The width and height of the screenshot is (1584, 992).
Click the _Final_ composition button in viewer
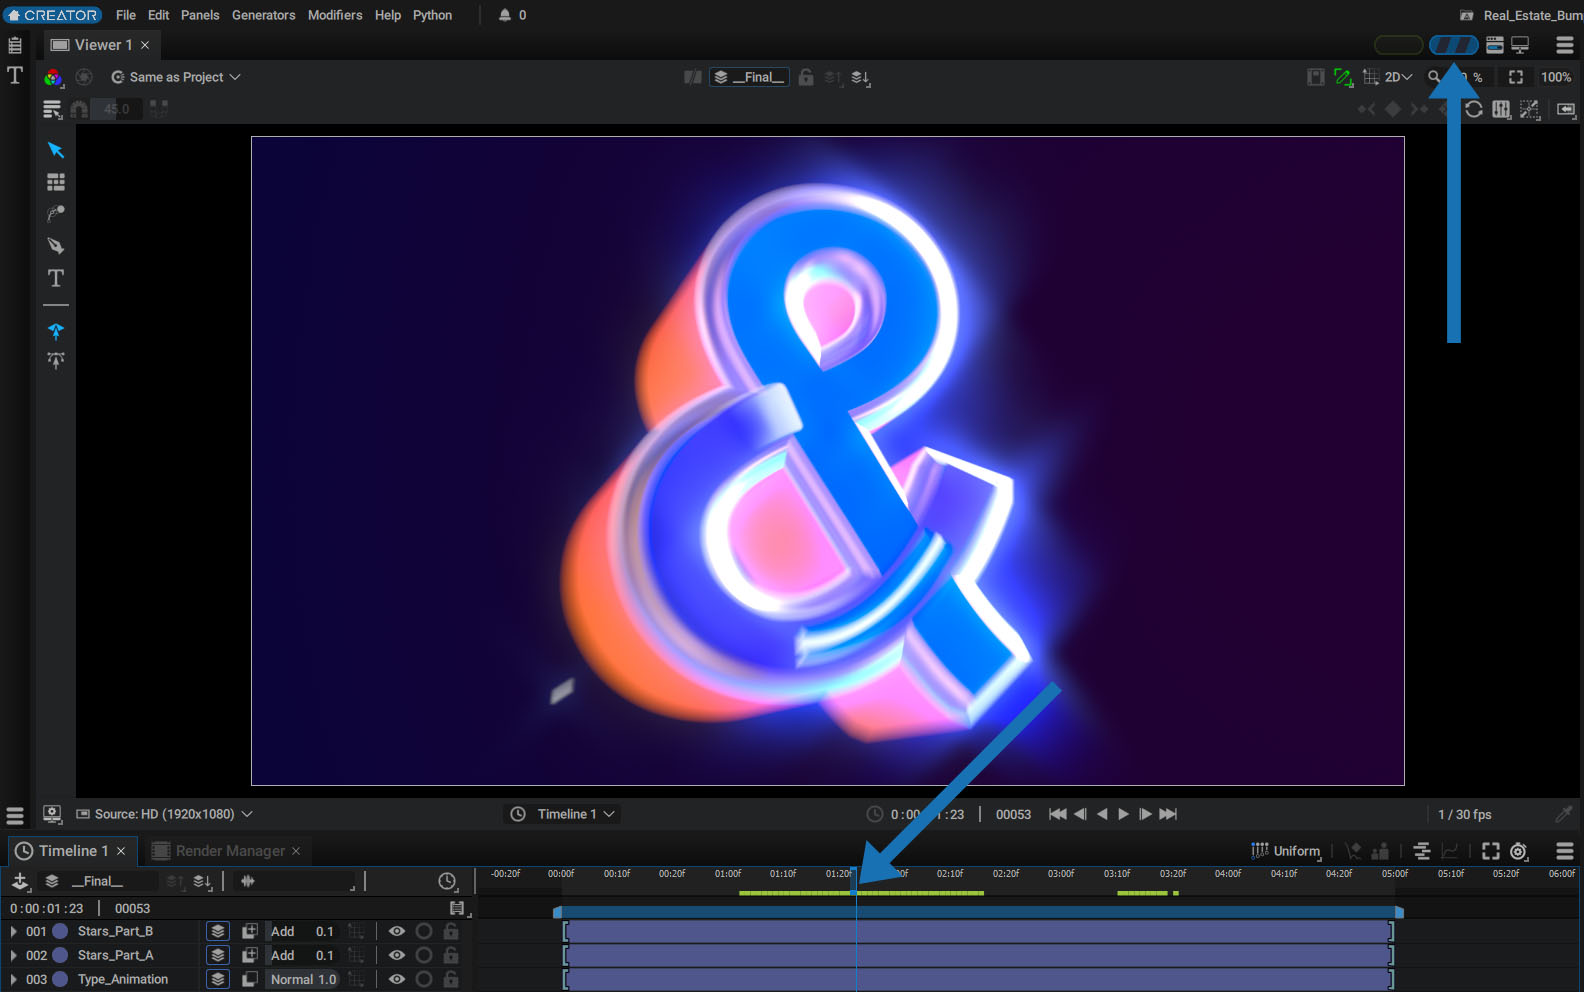(750, 77)
